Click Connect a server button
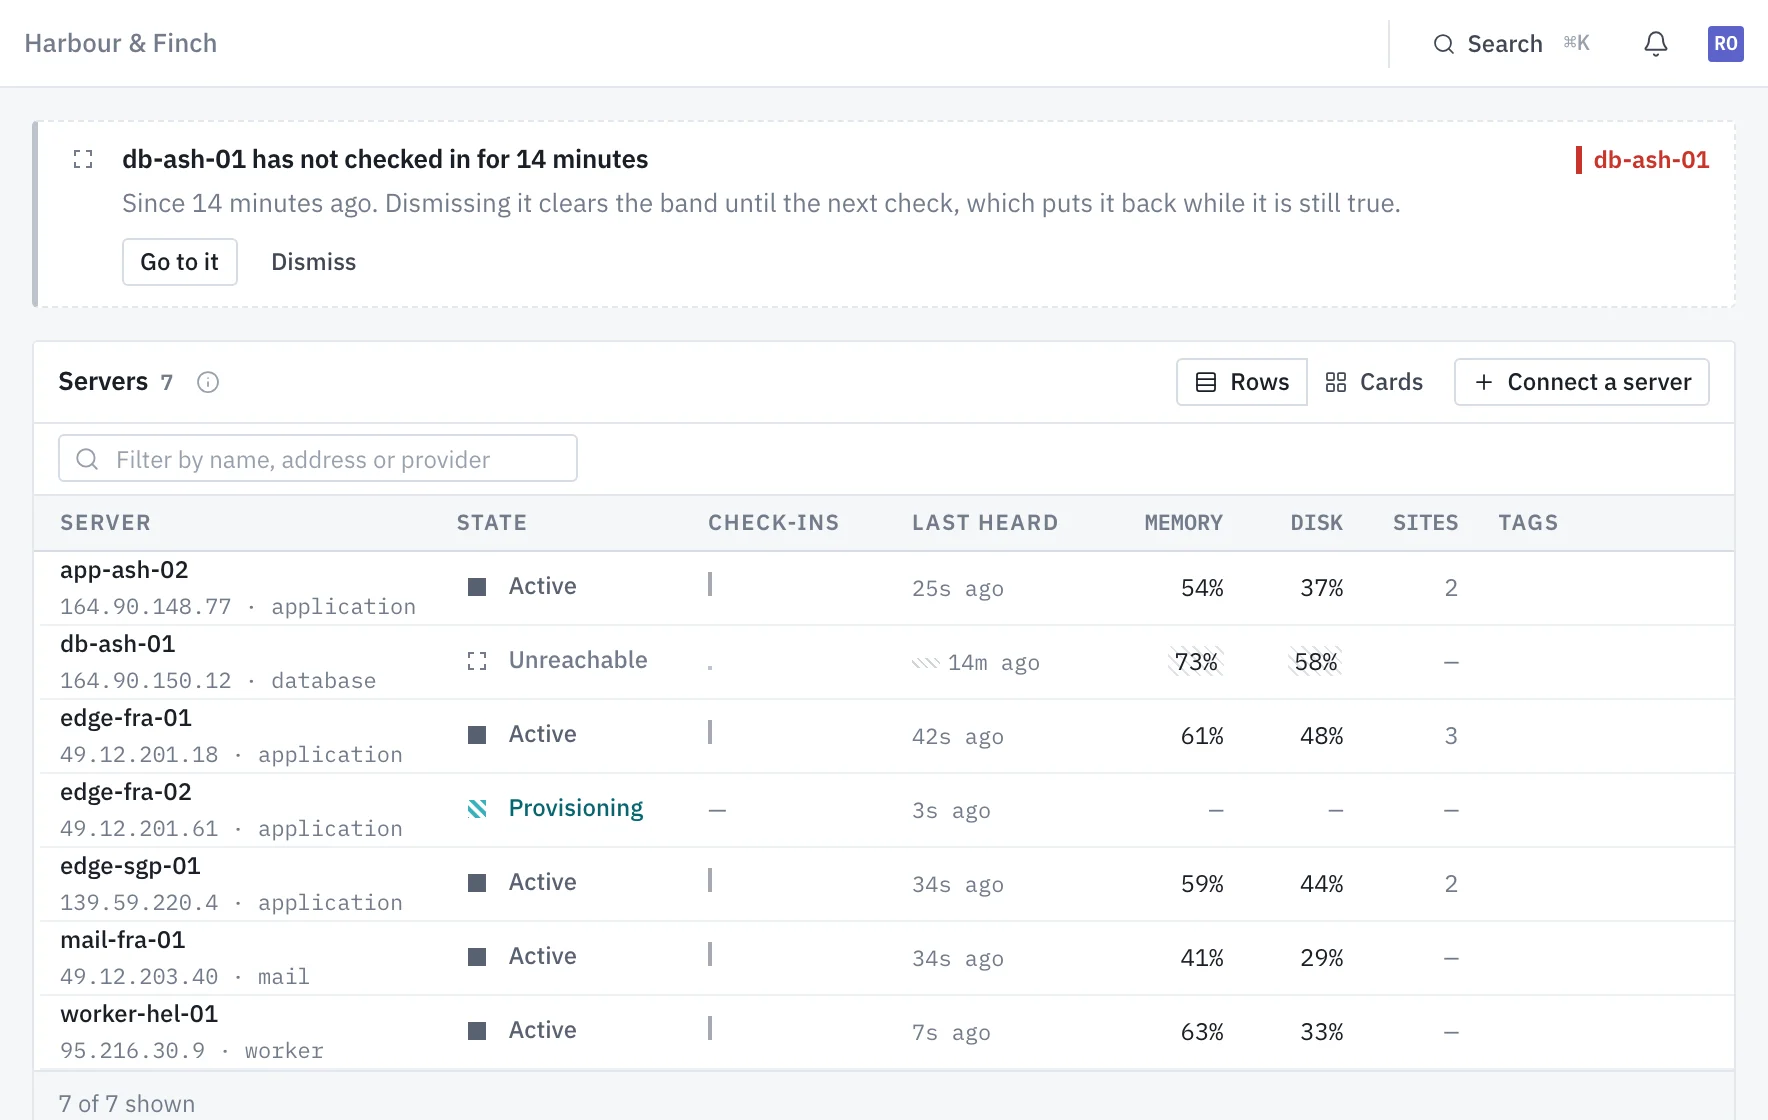This screenshot has height=1120, width=1768. point(1581,382)
